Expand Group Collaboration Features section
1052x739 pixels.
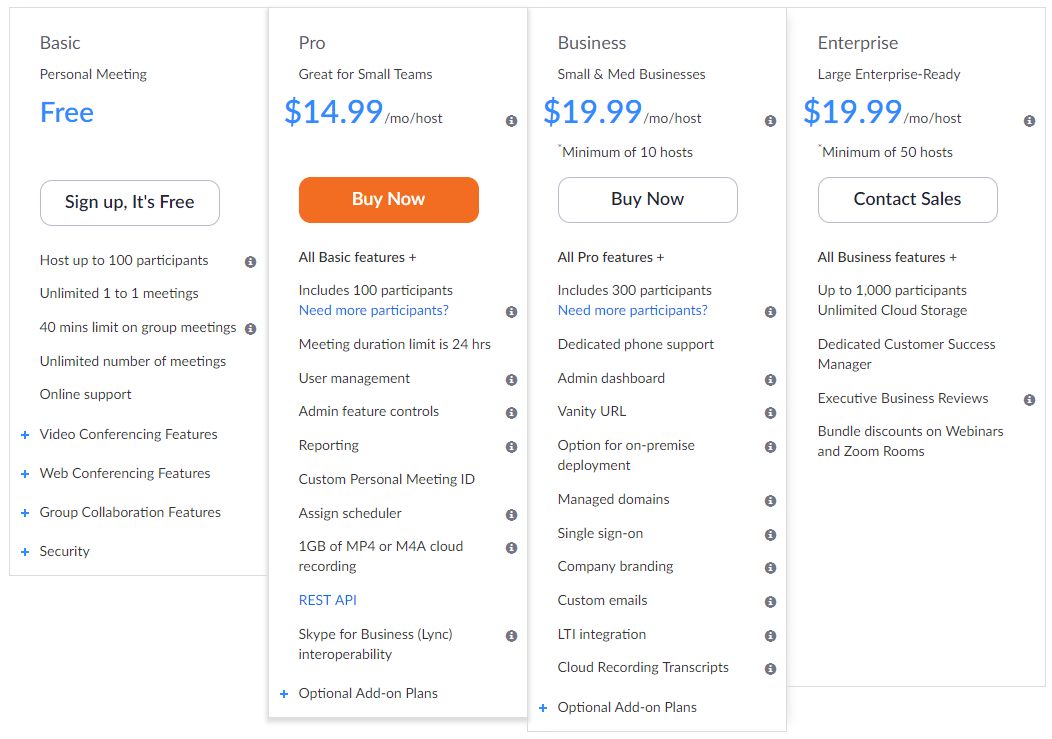(130, 513)
